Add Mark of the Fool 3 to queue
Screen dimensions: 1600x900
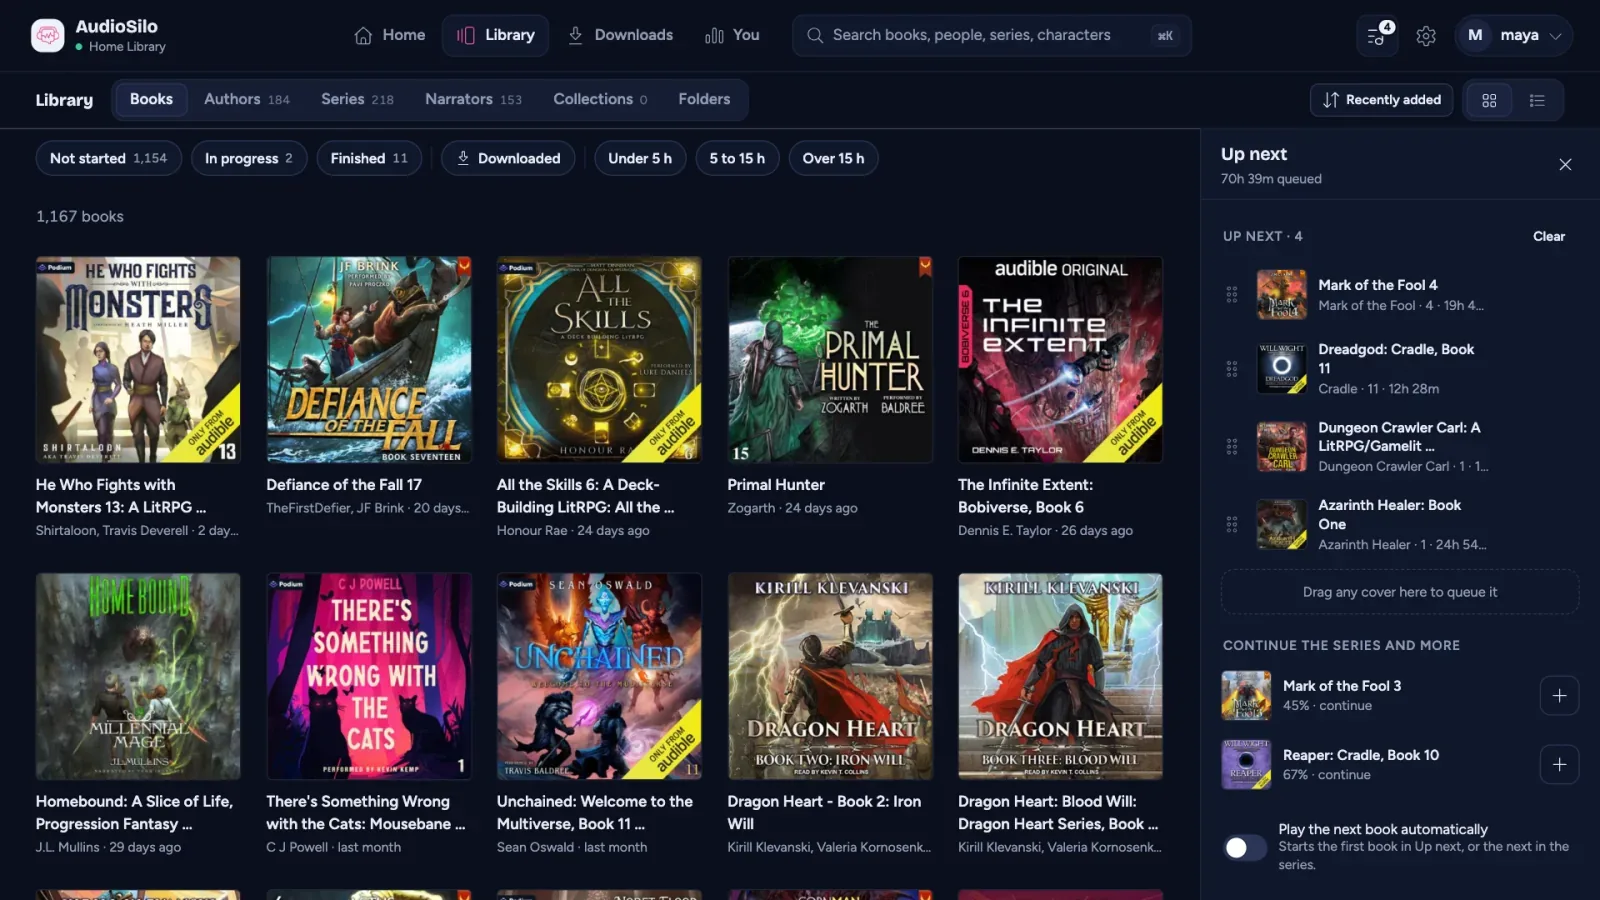tap(1559, 695)
